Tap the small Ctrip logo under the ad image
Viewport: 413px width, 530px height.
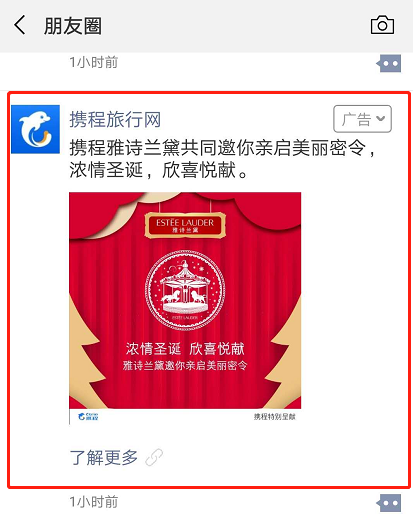(88, 416)
